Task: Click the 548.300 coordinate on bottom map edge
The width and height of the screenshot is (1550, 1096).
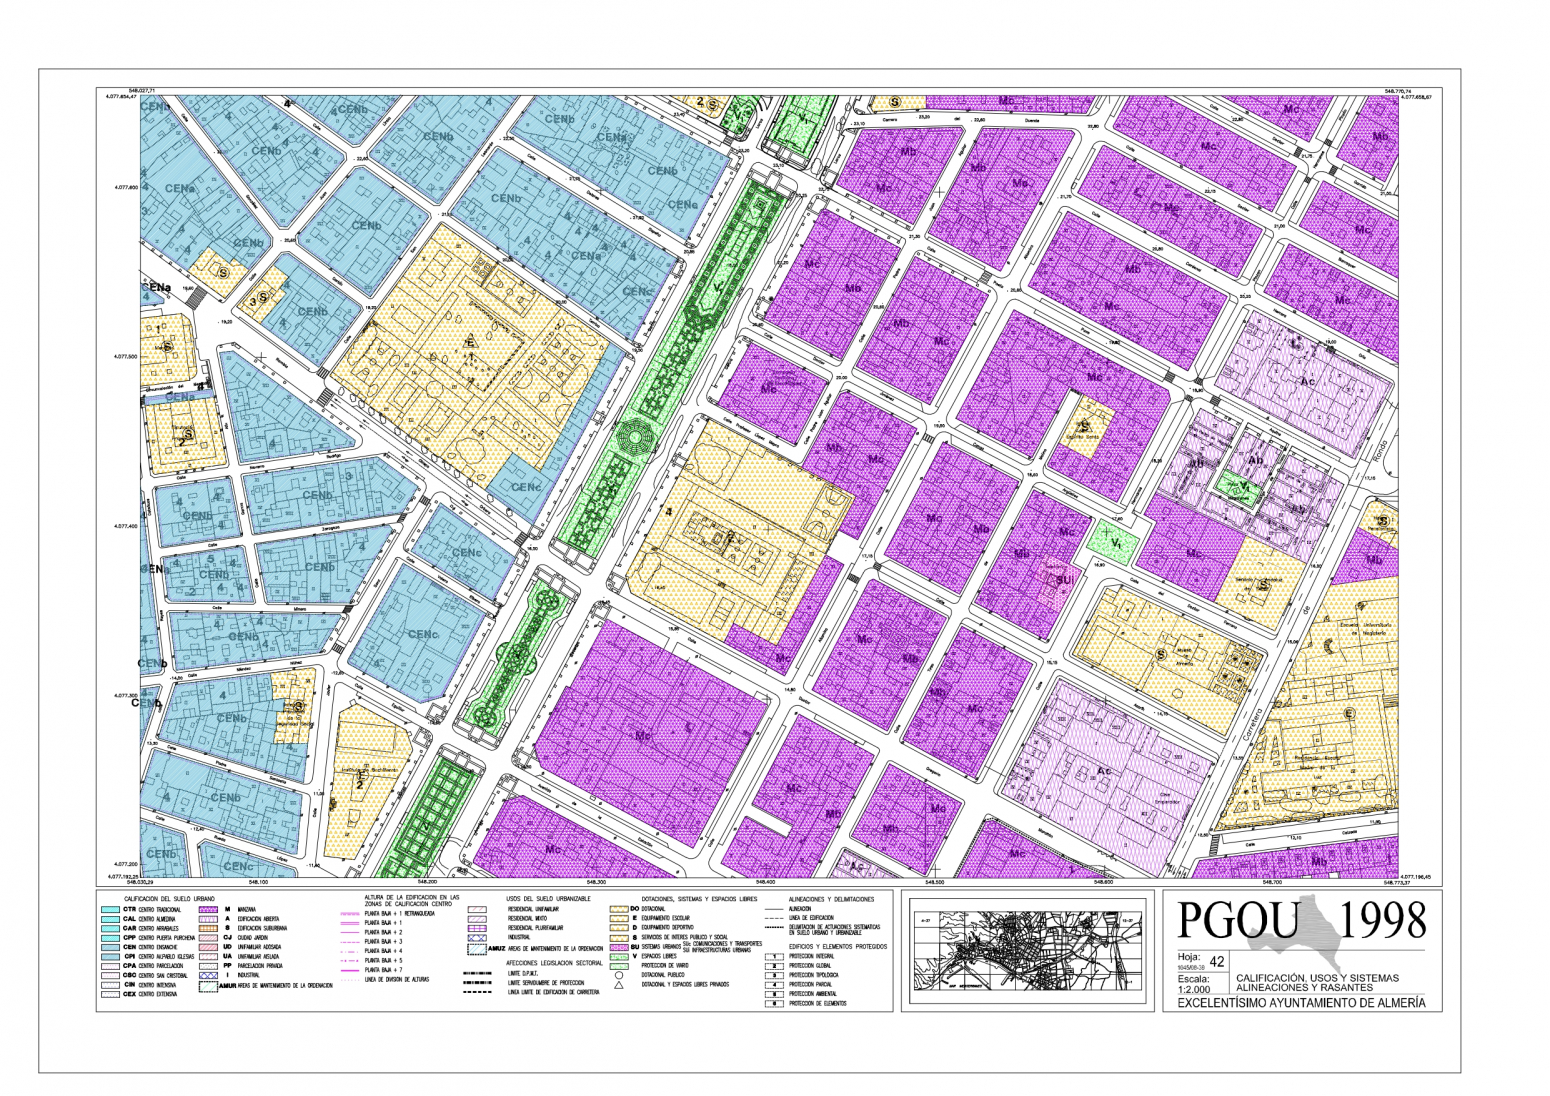Action: tap(596, 882)
